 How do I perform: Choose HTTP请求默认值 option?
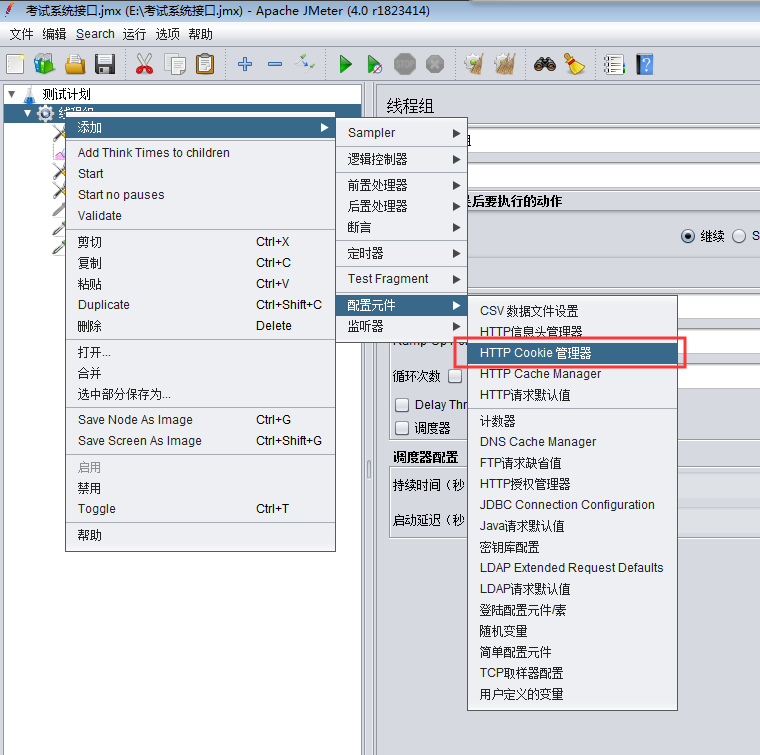572,395
